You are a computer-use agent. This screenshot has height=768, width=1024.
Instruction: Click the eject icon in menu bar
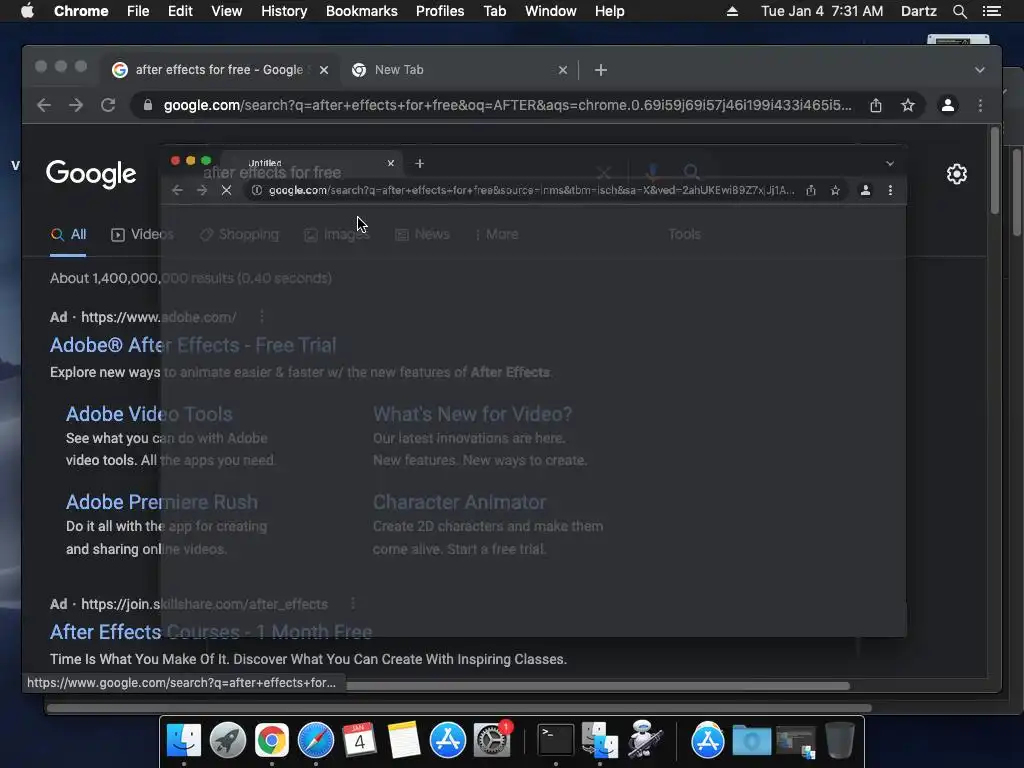[x=732, y=11]
